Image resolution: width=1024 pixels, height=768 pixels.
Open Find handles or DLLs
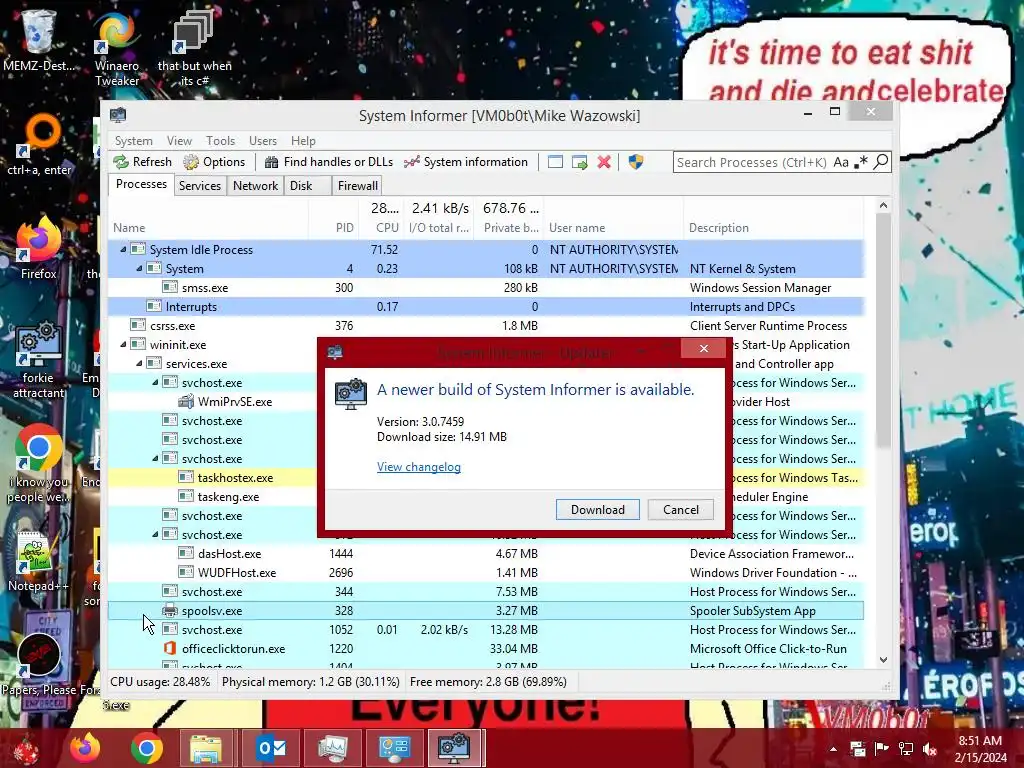(x=328, y=162)
